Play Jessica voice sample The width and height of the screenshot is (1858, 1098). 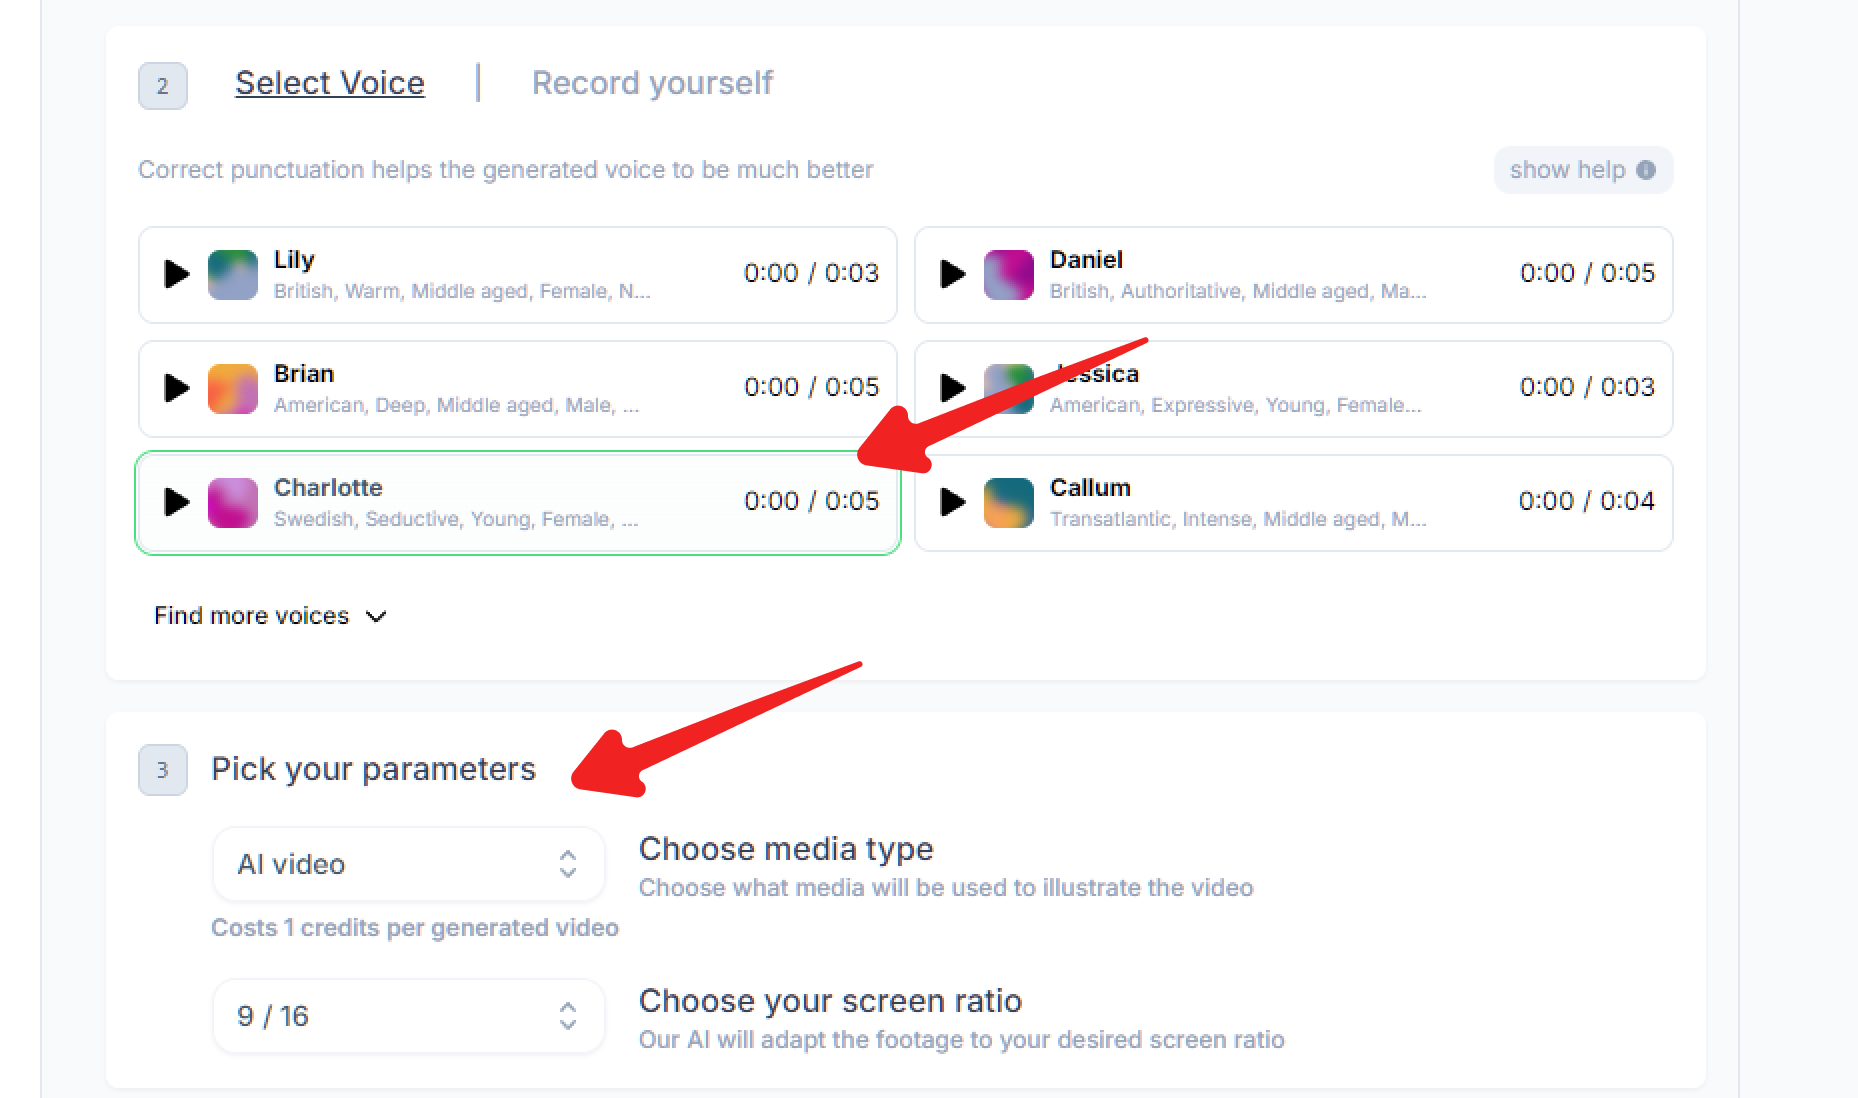click(x=953, y=388)
